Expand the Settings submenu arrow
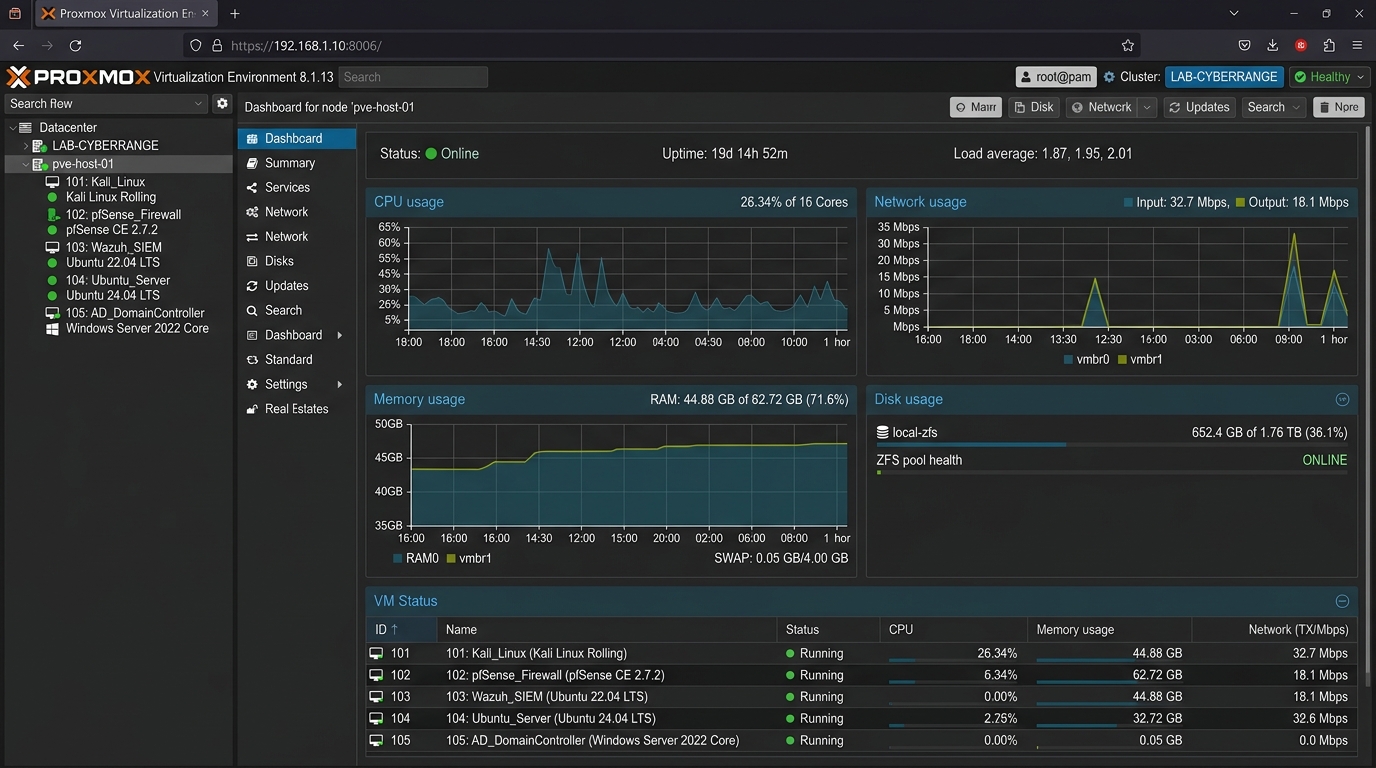Viewport: 1376px width, 768px height. [340, 384]
